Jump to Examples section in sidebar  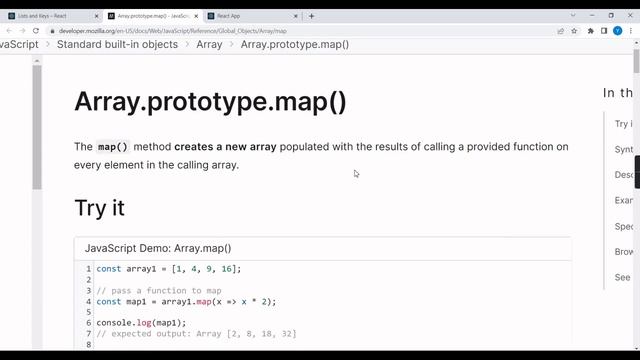[624, 200]
